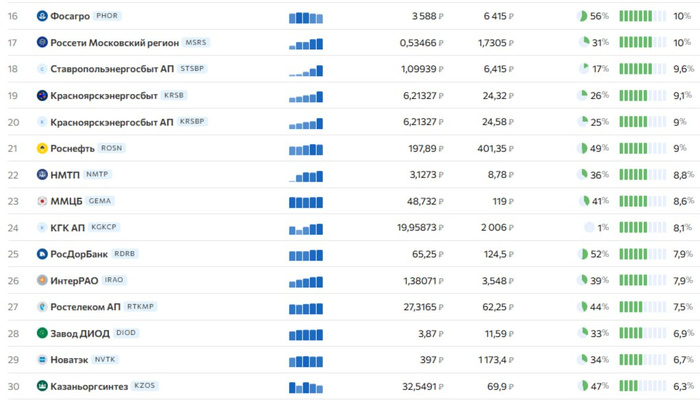Open the Фосагро stock page

pos(70,16)
